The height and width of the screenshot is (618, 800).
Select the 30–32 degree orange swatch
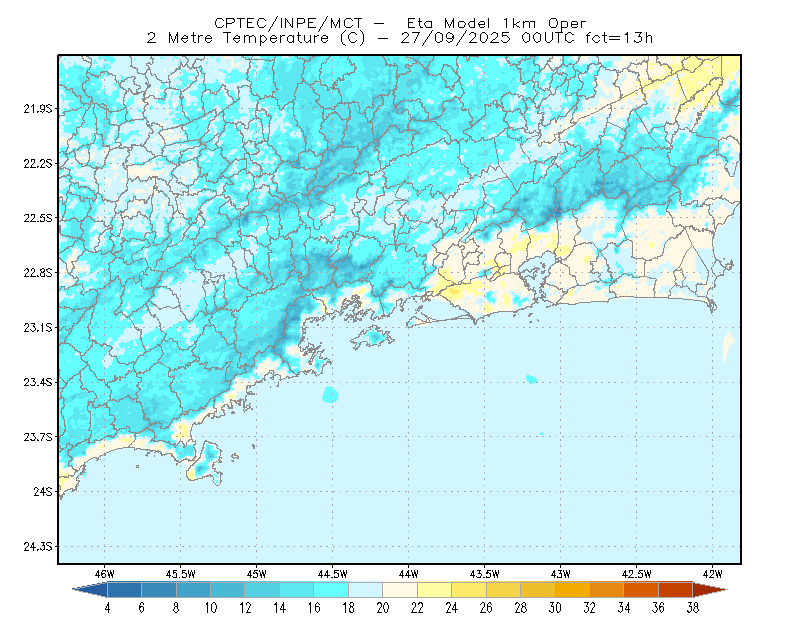572,589
